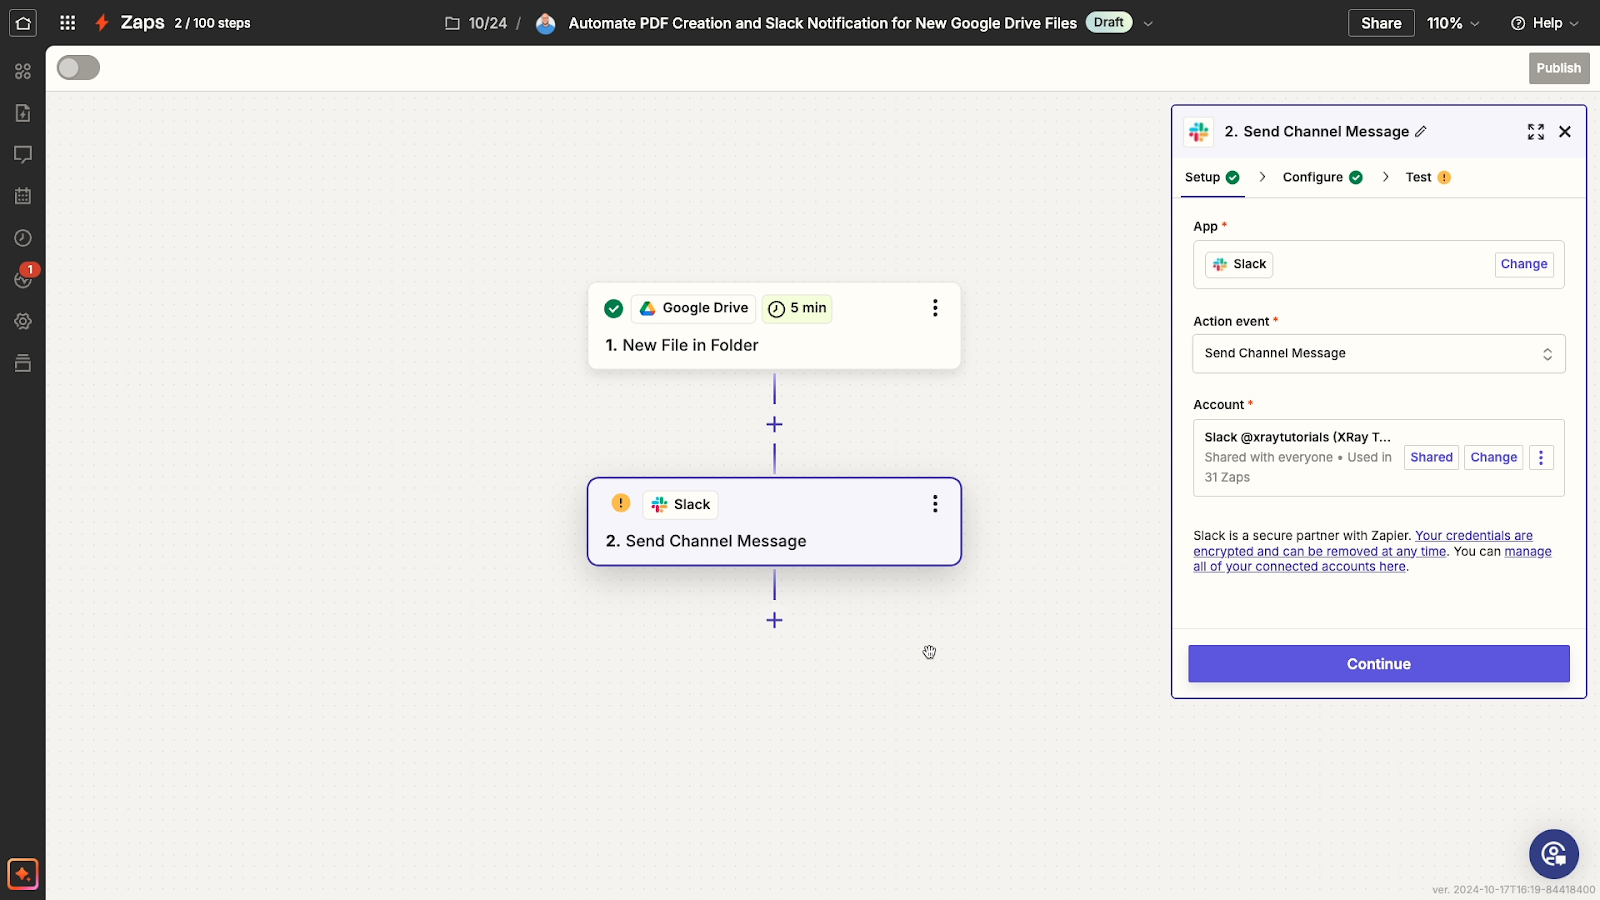Open the Zap runs clock sidebar icon
Image resolution: width=1600 pixels, height=900 pixels.
click(23, 238)
